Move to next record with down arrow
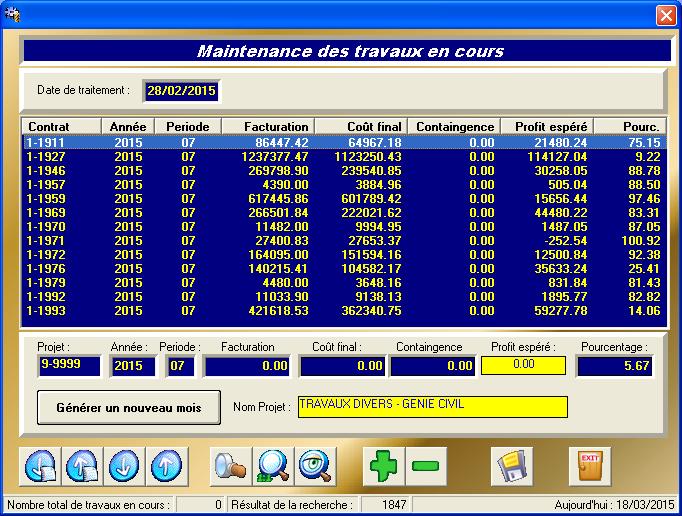The height and width of the screenshot is (516, 682). [125, 466]
